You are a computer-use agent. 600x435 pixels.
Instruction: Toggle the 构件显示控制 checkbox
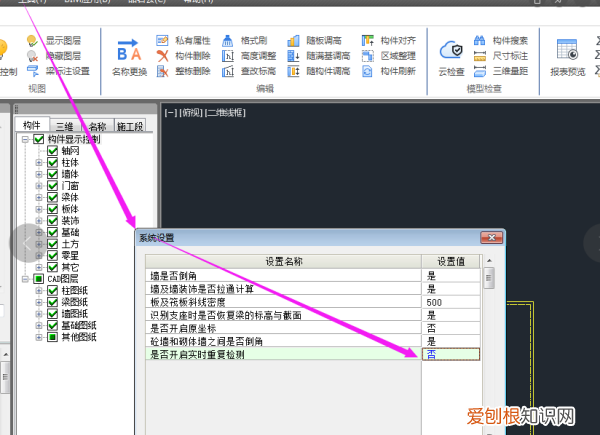(x=39, y=139)
